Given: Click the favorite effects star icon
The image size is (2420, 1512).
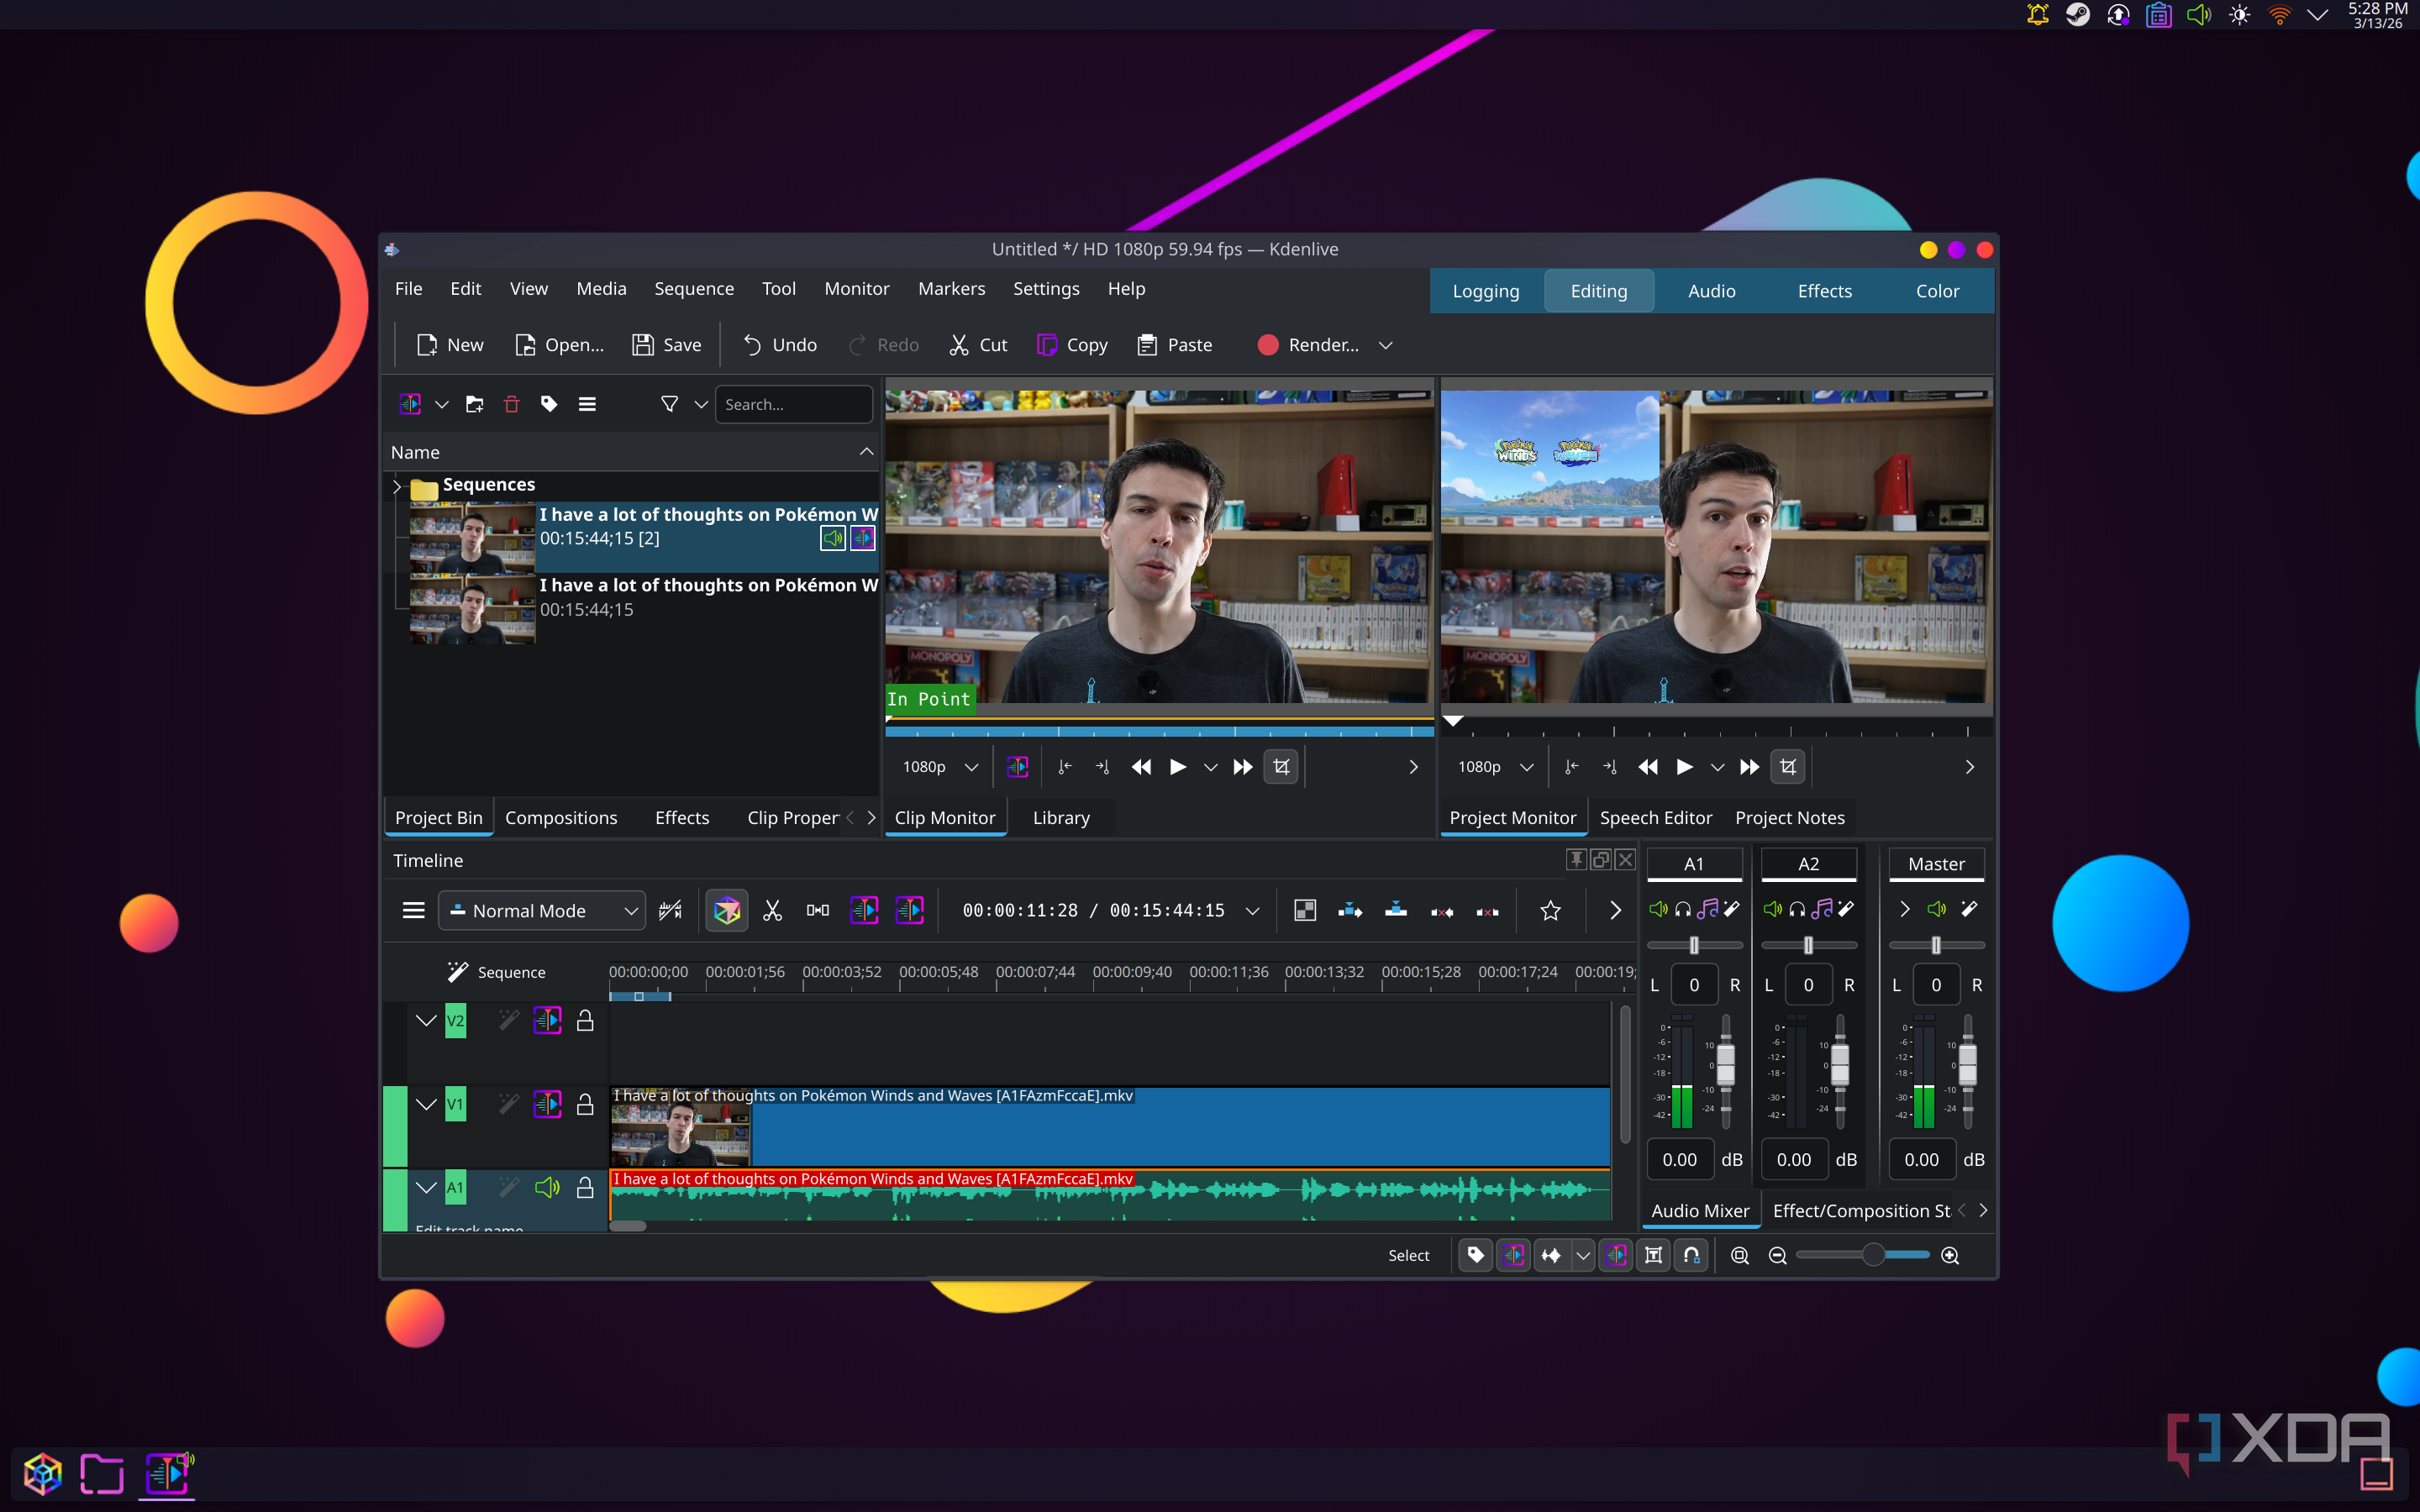Looking at the screenshot, I should coord(1550,910).
